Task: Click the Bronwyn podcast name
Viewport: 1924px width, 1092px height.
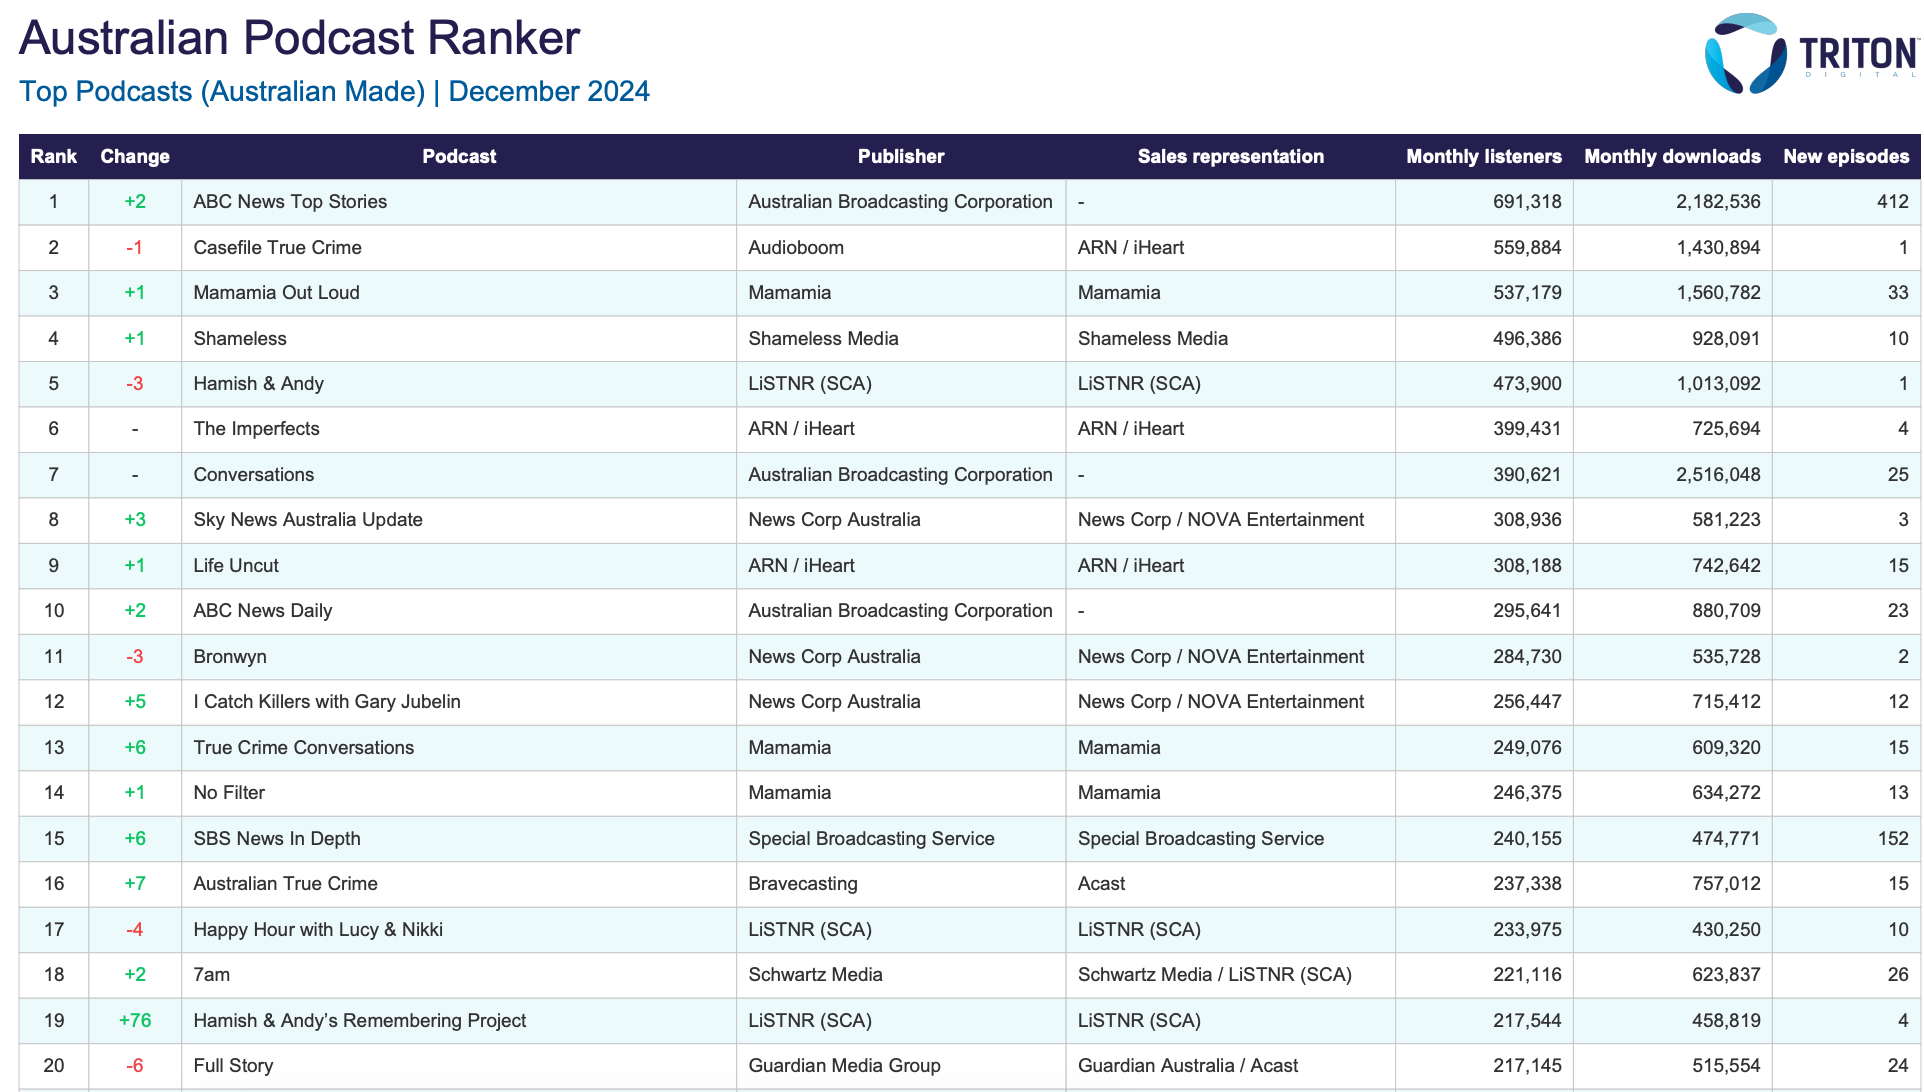Action: 230,657
